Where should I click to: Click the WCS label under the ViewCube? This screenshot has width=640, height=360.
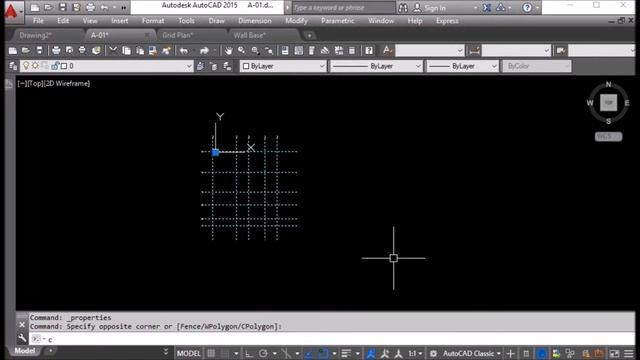pos(608,137)
